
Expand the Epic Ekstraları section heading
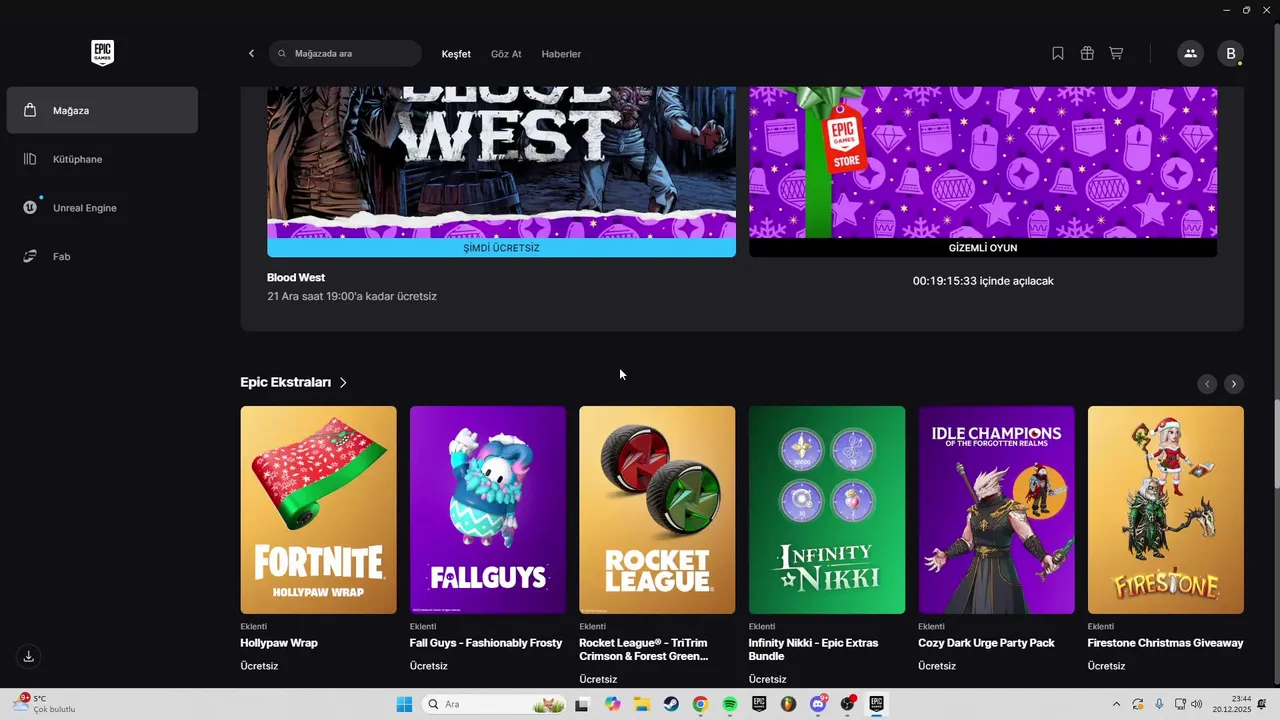point(294,383)
